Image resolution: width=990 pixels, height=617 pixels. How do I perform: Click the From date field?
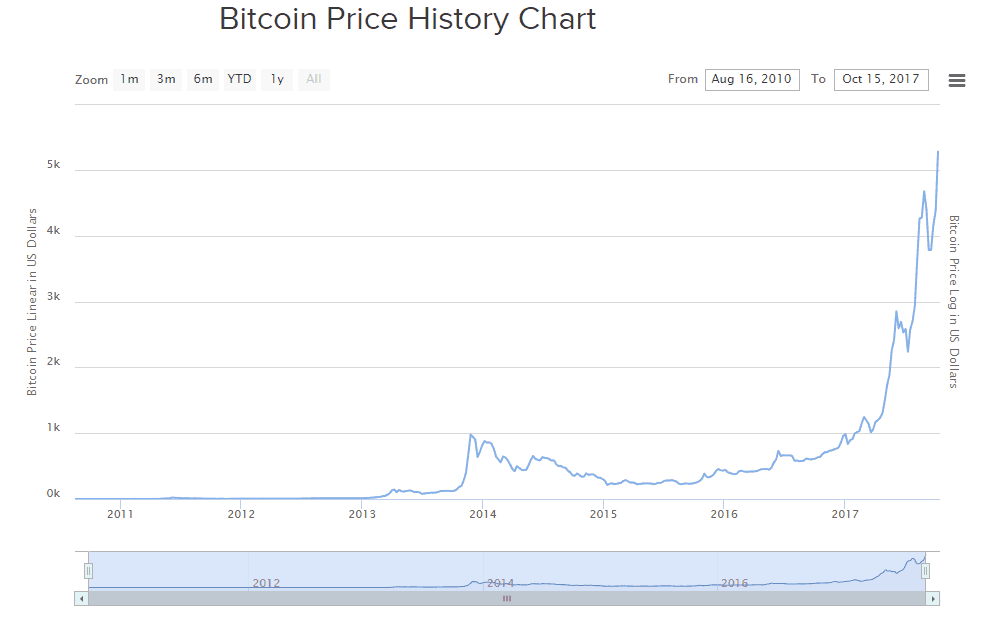click(x=752, y=80)
